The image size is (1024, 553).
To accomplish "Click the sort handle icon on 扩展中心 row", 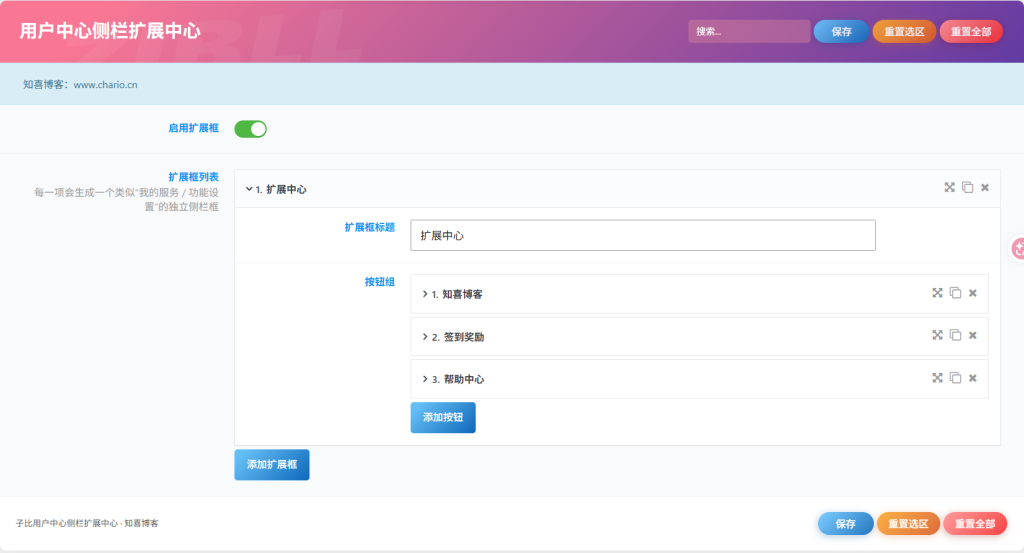I will click(950, 187).
